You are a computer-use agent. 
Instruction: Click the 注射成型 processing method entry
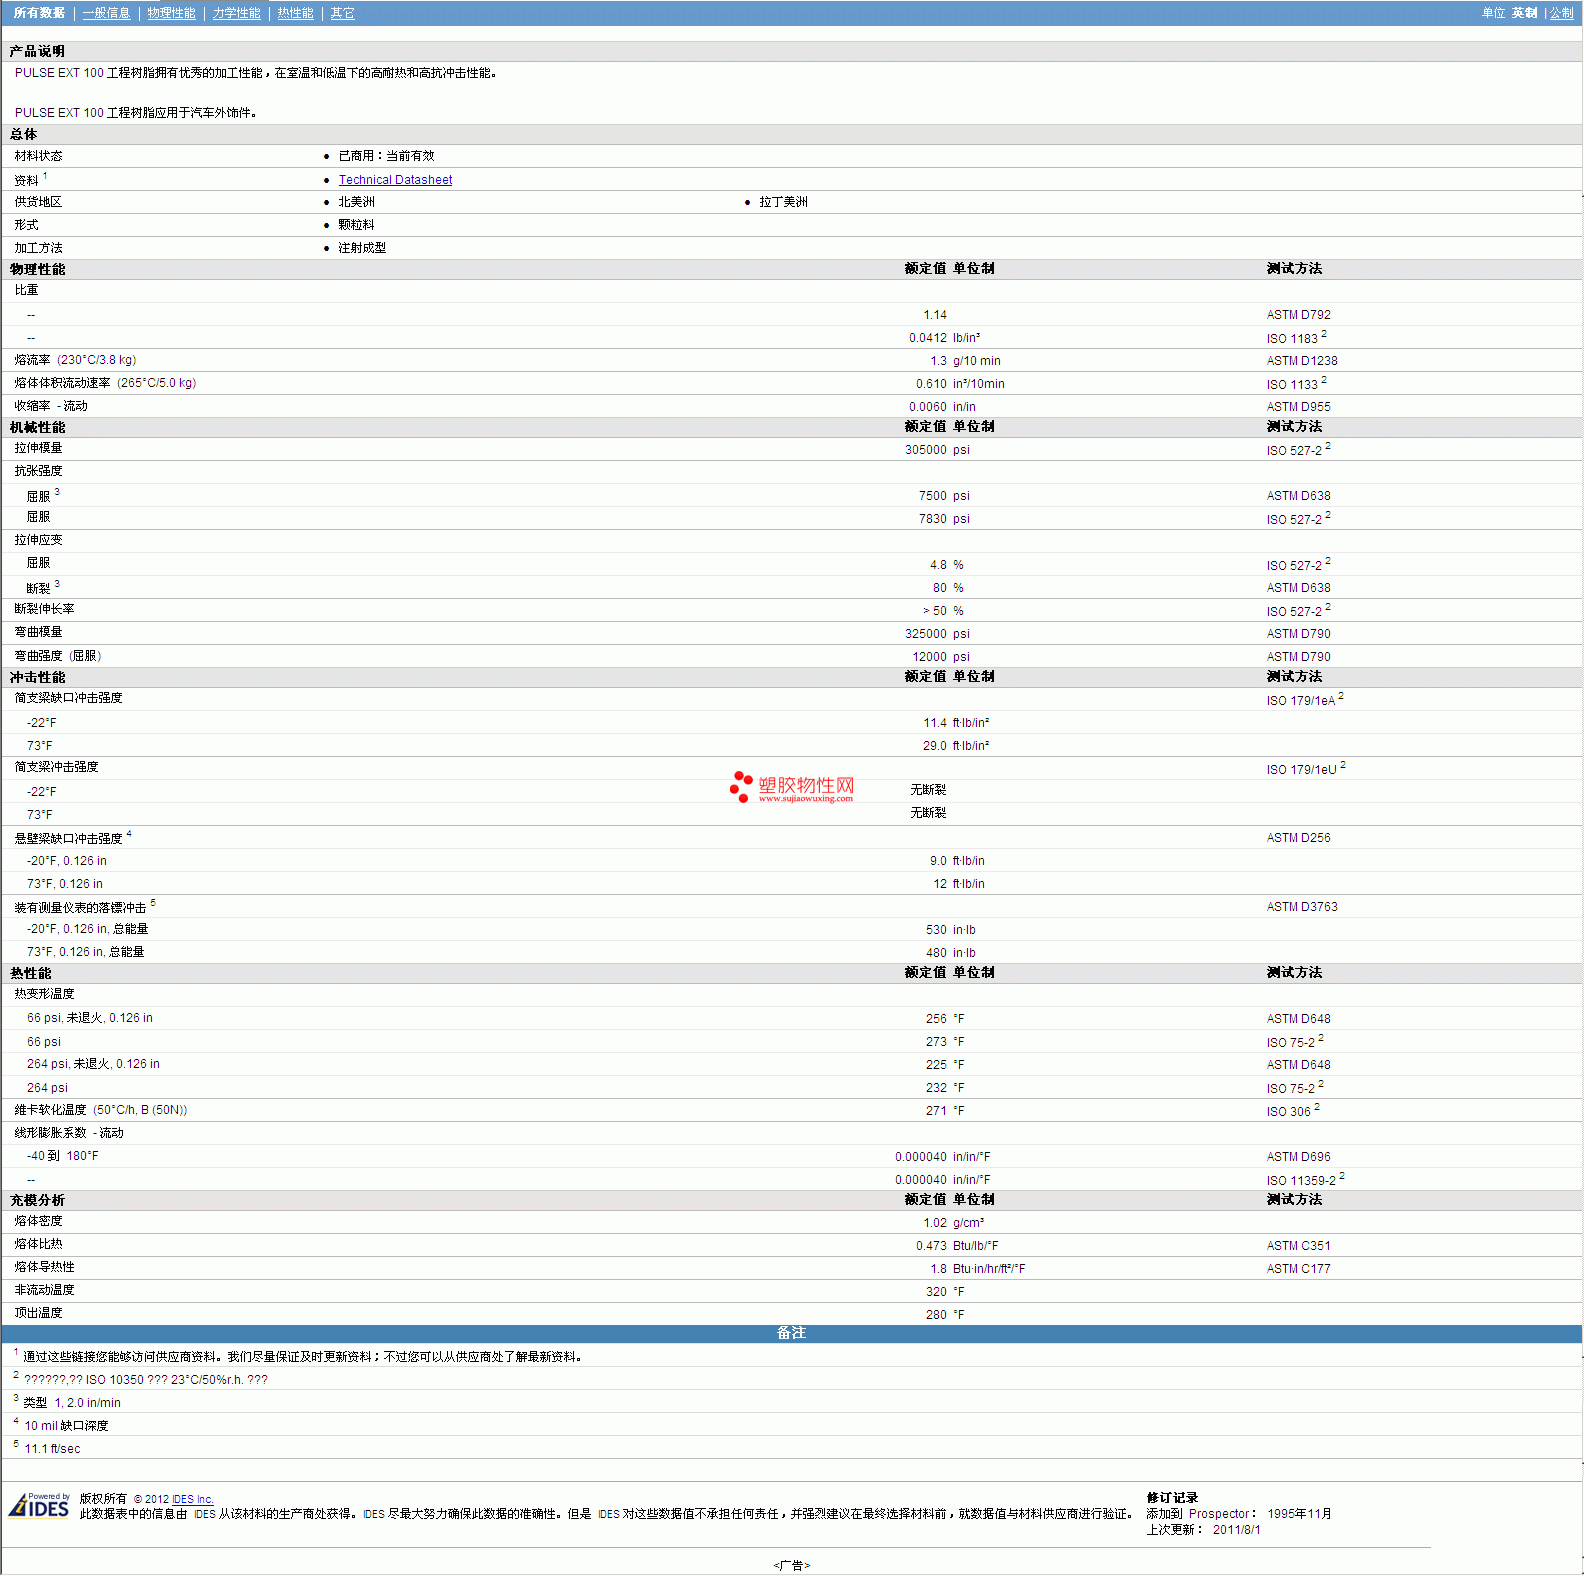[x=362, y=248]
